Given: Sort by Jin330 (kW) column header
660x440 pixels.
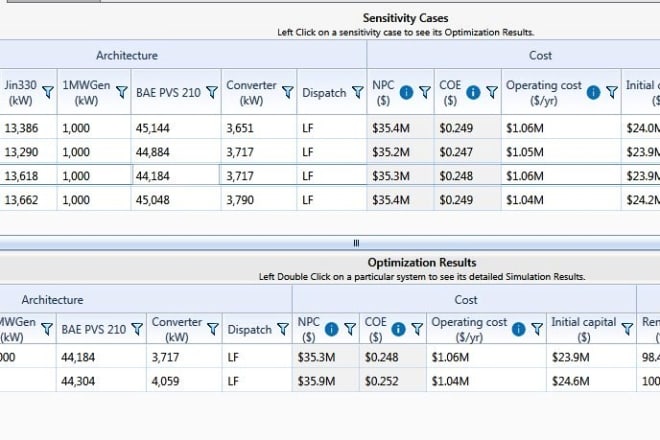Looking at the screenshot, I should [x=20, y=92].
